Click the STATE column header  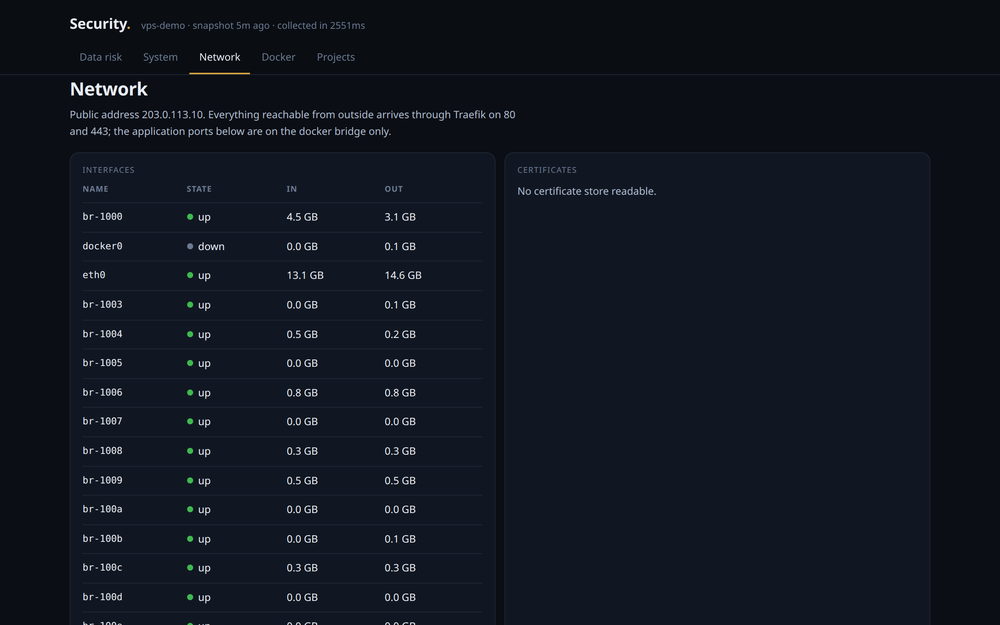click(199, 189)
